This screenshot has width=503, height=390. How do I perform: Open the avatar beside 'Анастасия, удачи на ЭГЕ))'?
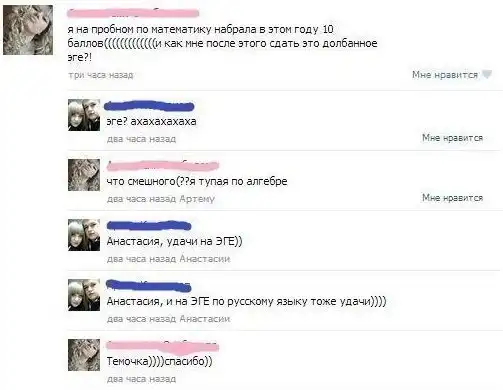[x=84, y=235]
